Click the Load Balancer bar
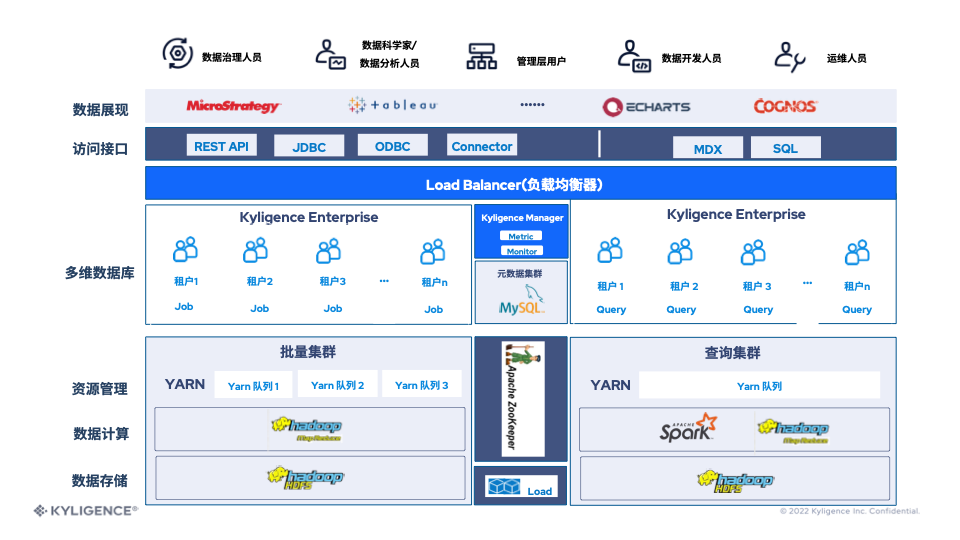The height and width of the screenshot is (540, 960). (x=520, y=184)
